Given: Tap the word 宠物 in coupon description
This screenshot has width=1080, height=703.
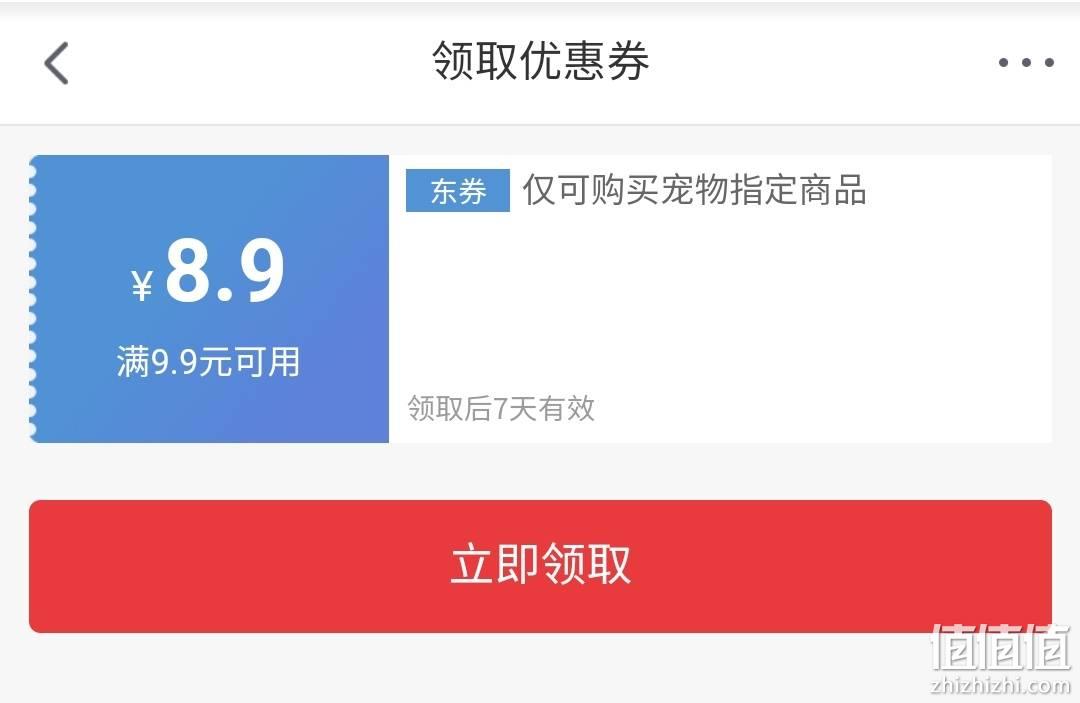Looking at the screenshot, I should [x=694, y=190].
